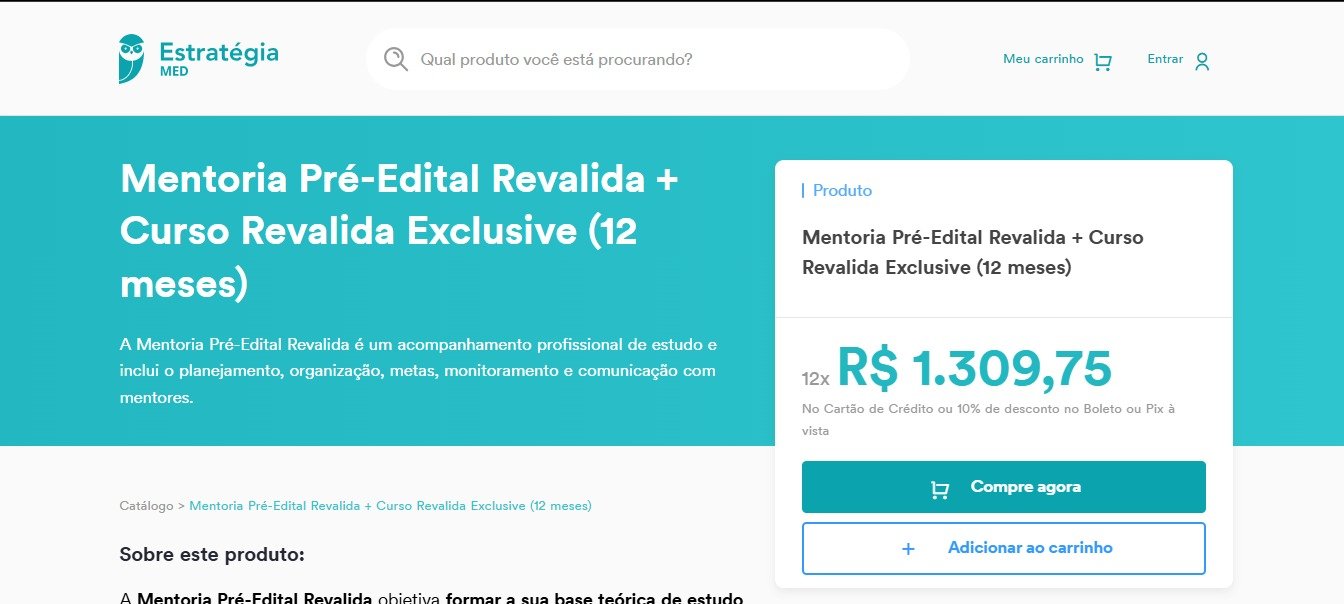Image resolution: width=1344 pixels, height=604 pixels.
Task: Click the product name inside the white card
Action: pos(973,252)
